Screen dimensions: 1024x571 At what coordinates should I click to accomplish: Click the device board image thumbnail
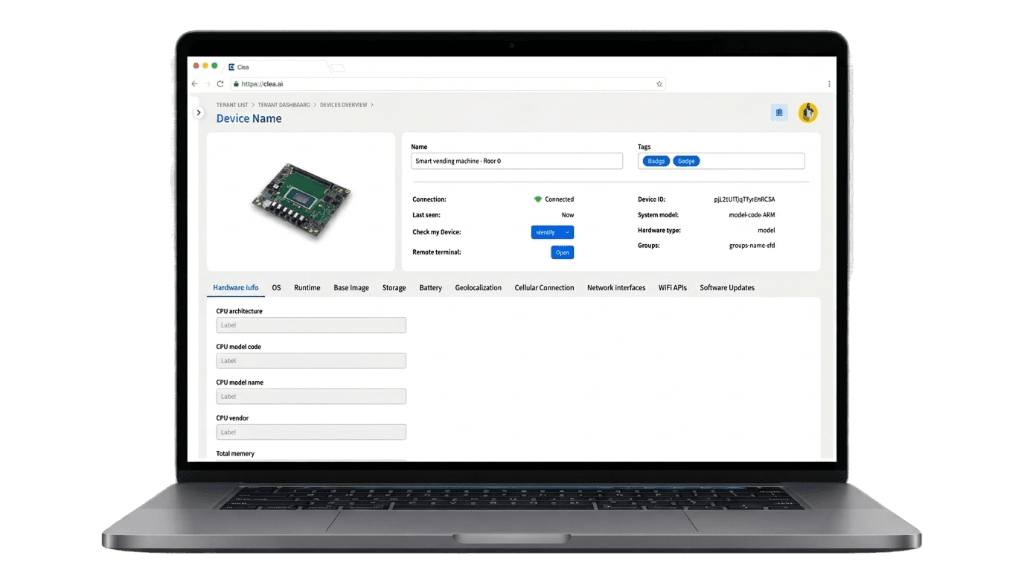[x=301, y=201]
